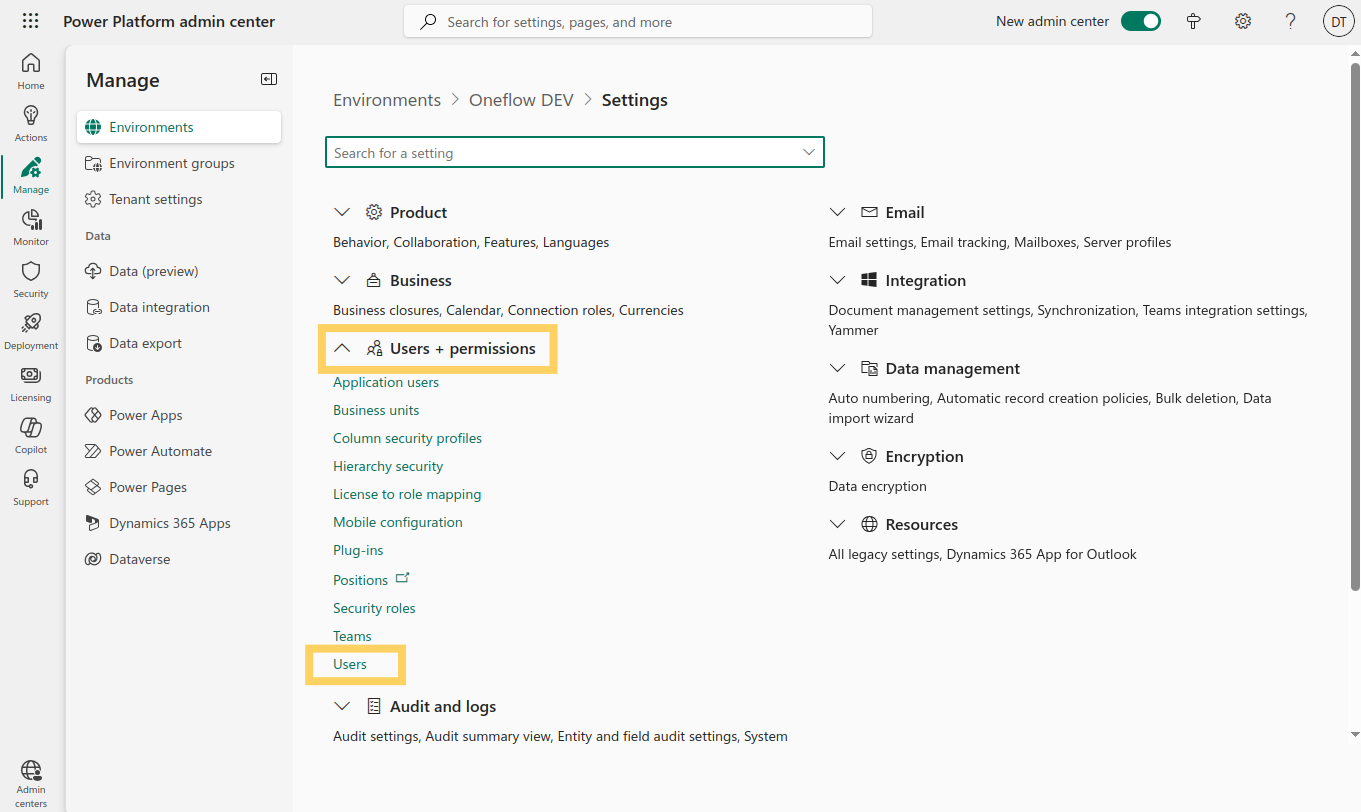Open Admin centers at rail bottom
The height and width of the screenshot is (812, 1361).
pyautogui.click(x=31, y=783)
